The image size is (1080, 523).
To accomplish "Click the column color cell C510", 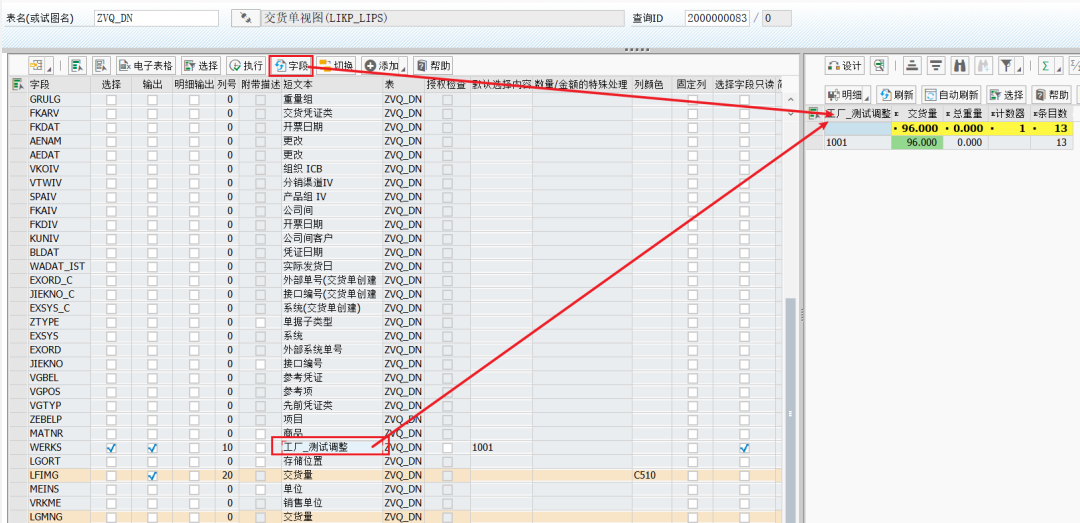I will [651, 475].
